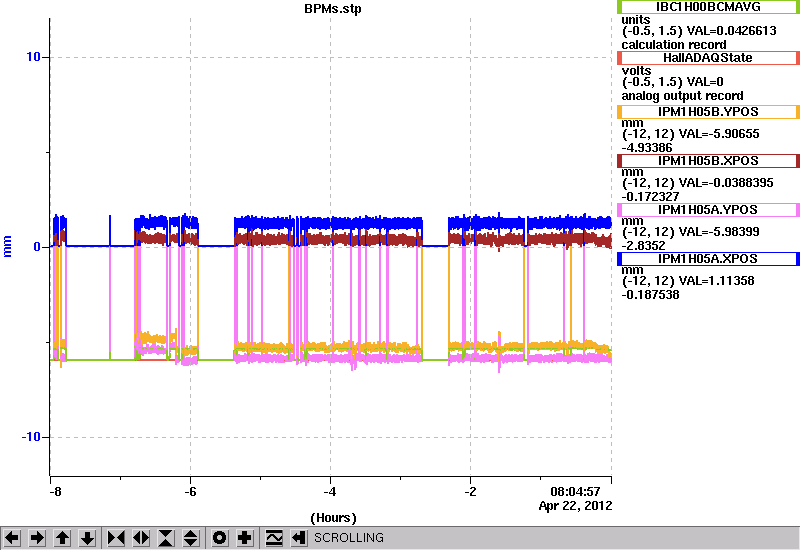Click the 'analog output record' description

pos(682,96)
